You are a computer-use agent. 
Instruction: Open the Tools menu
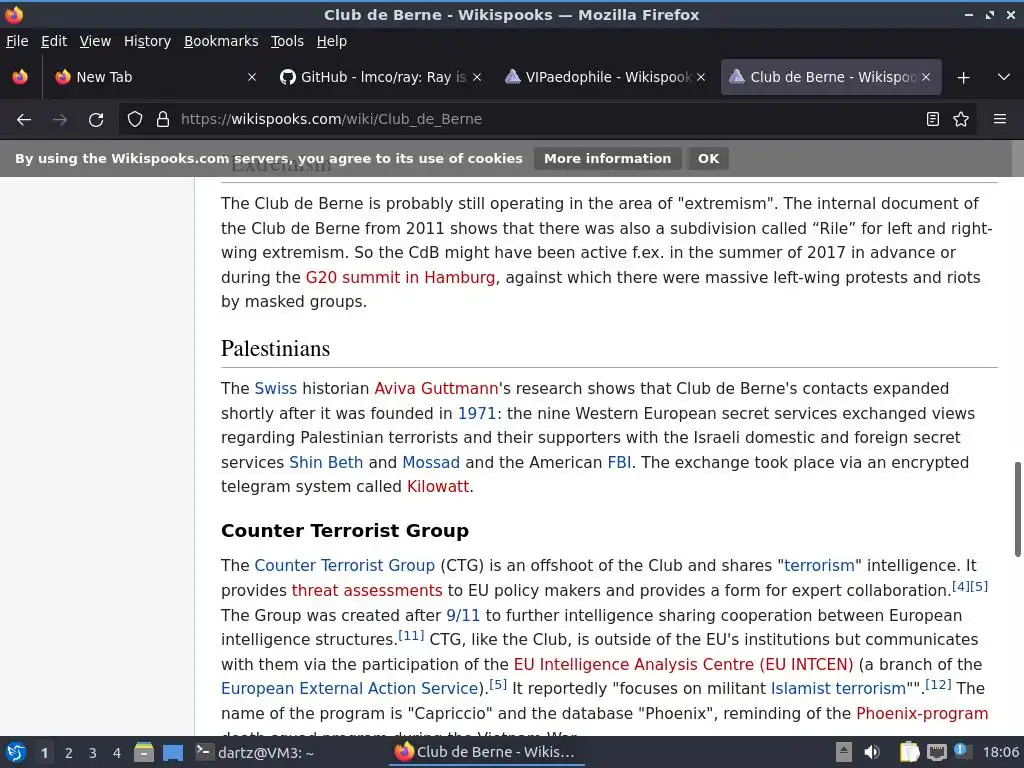(287, 41)
